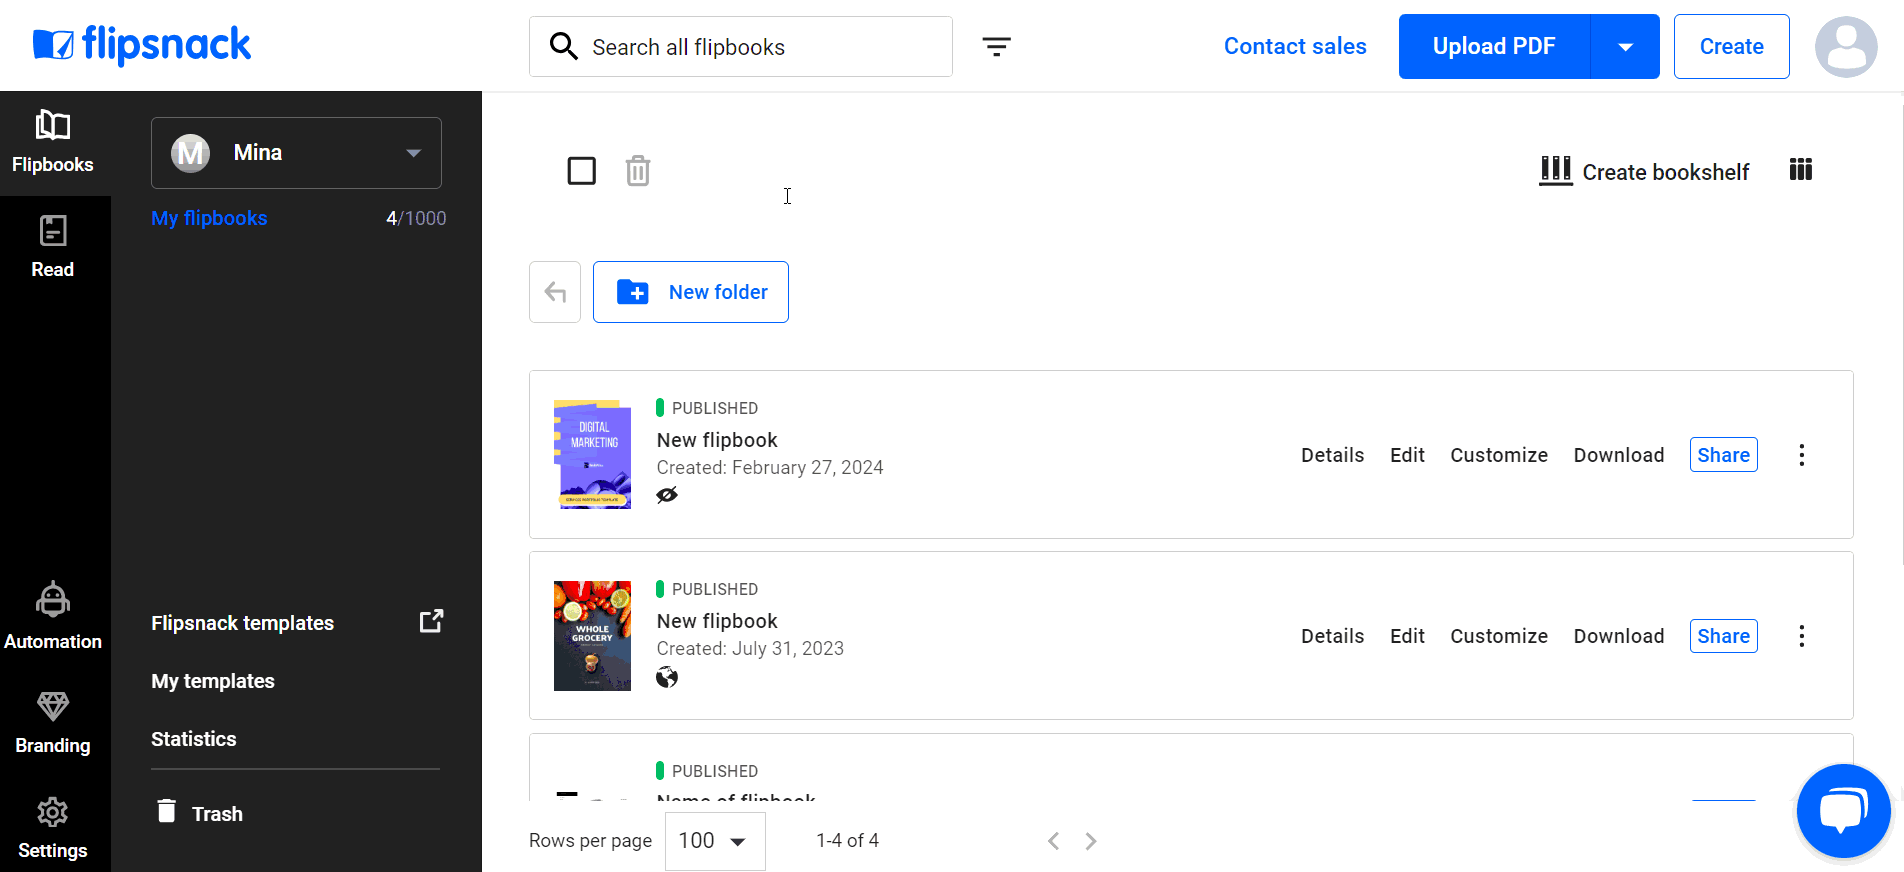The width and height of the screenshot is (1904, 872).
Task: Open the Settings gear icon
Action: click(x=53, y=812)
